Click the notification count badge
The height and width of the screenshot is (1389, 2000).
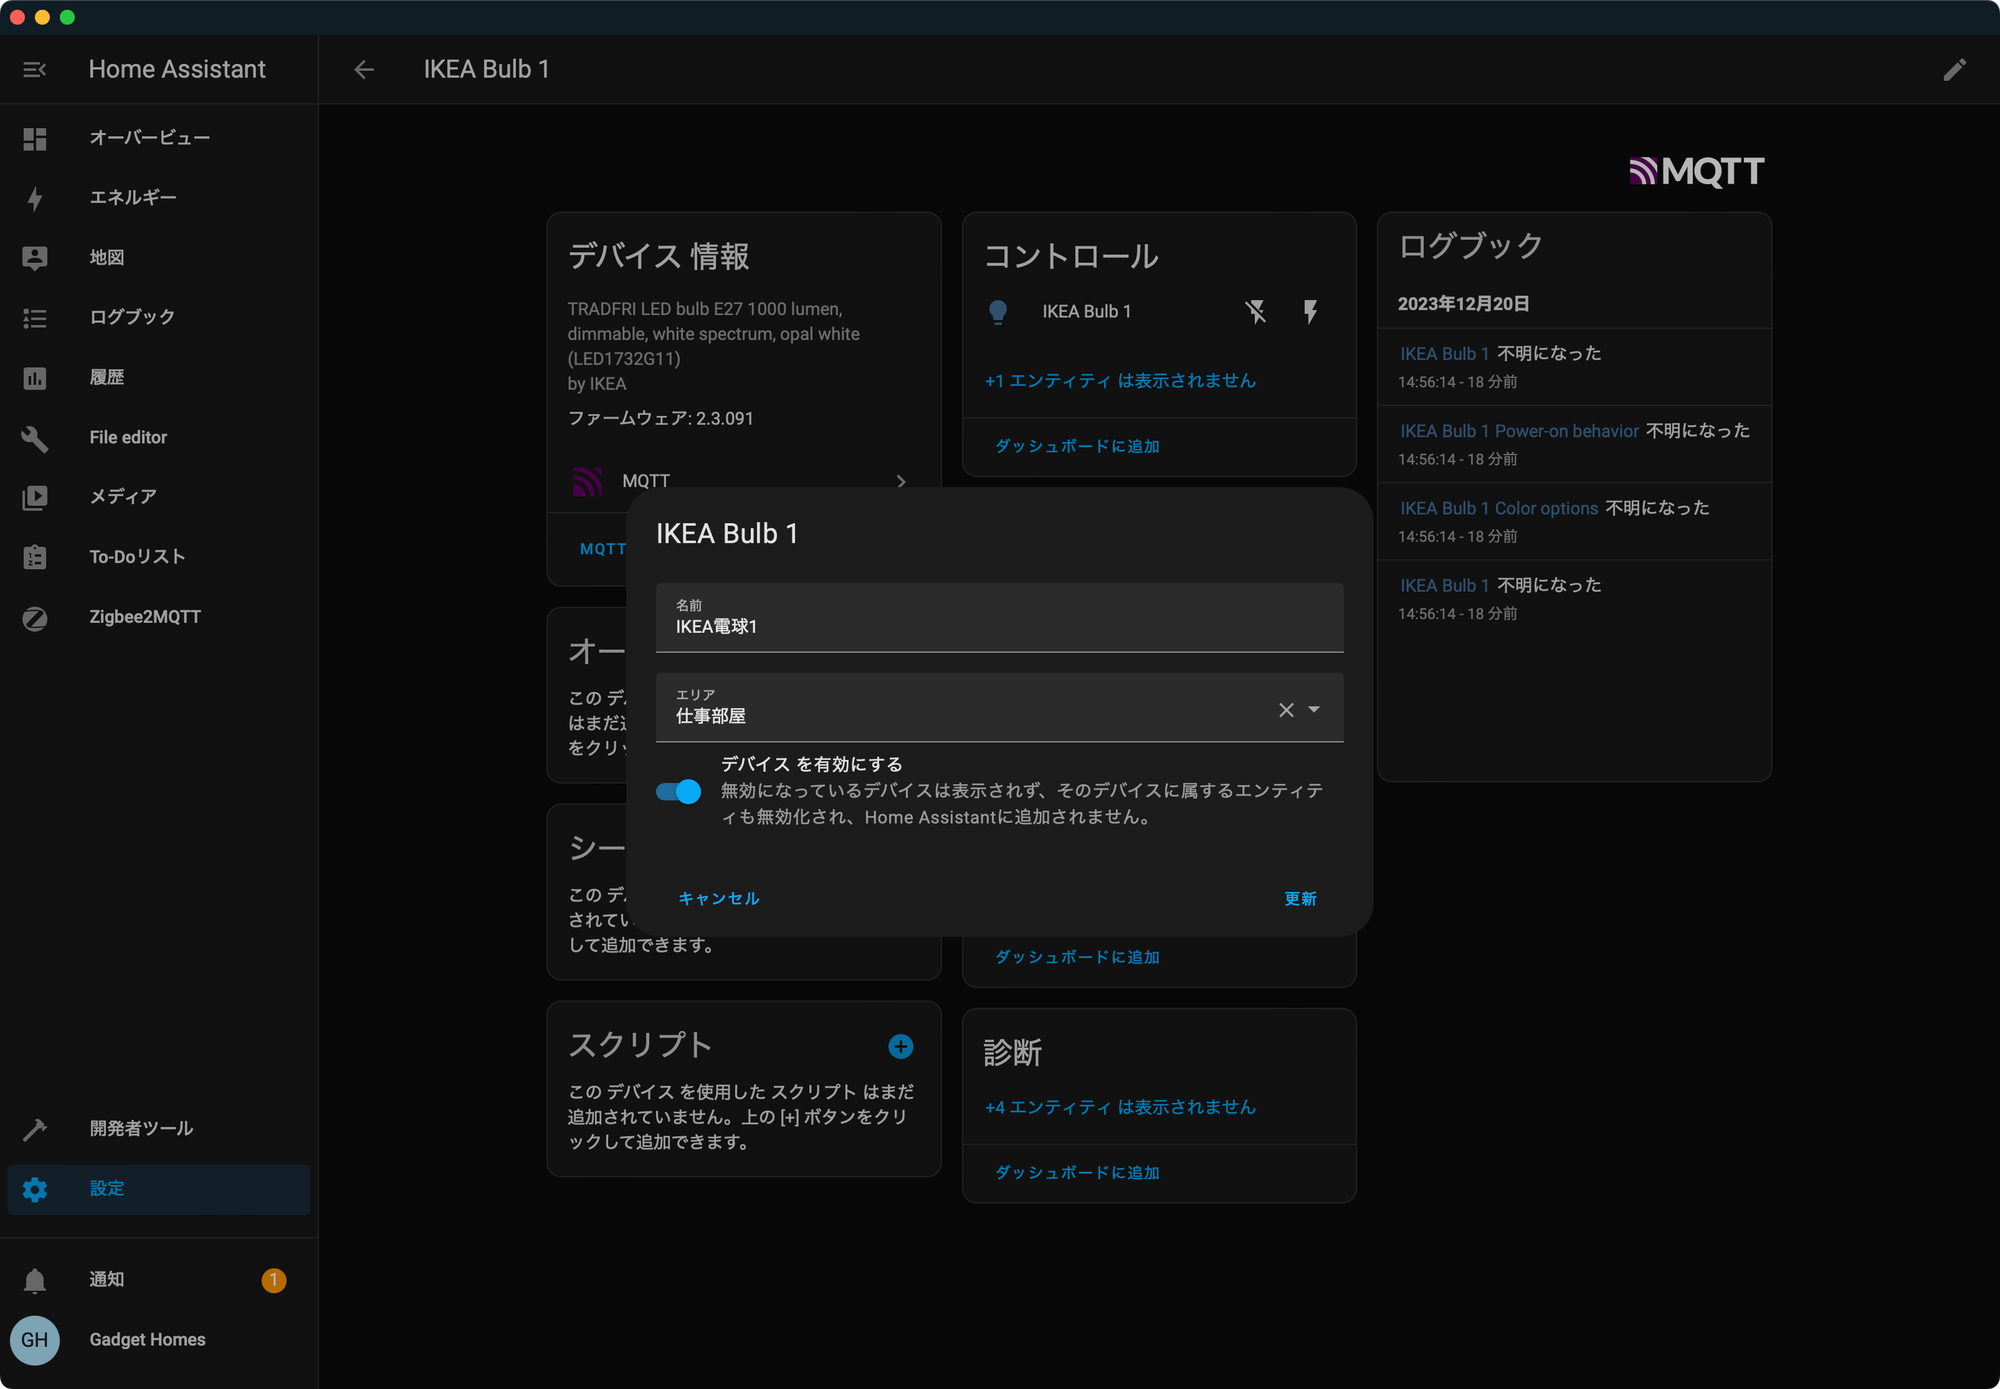click(274, 1280)
